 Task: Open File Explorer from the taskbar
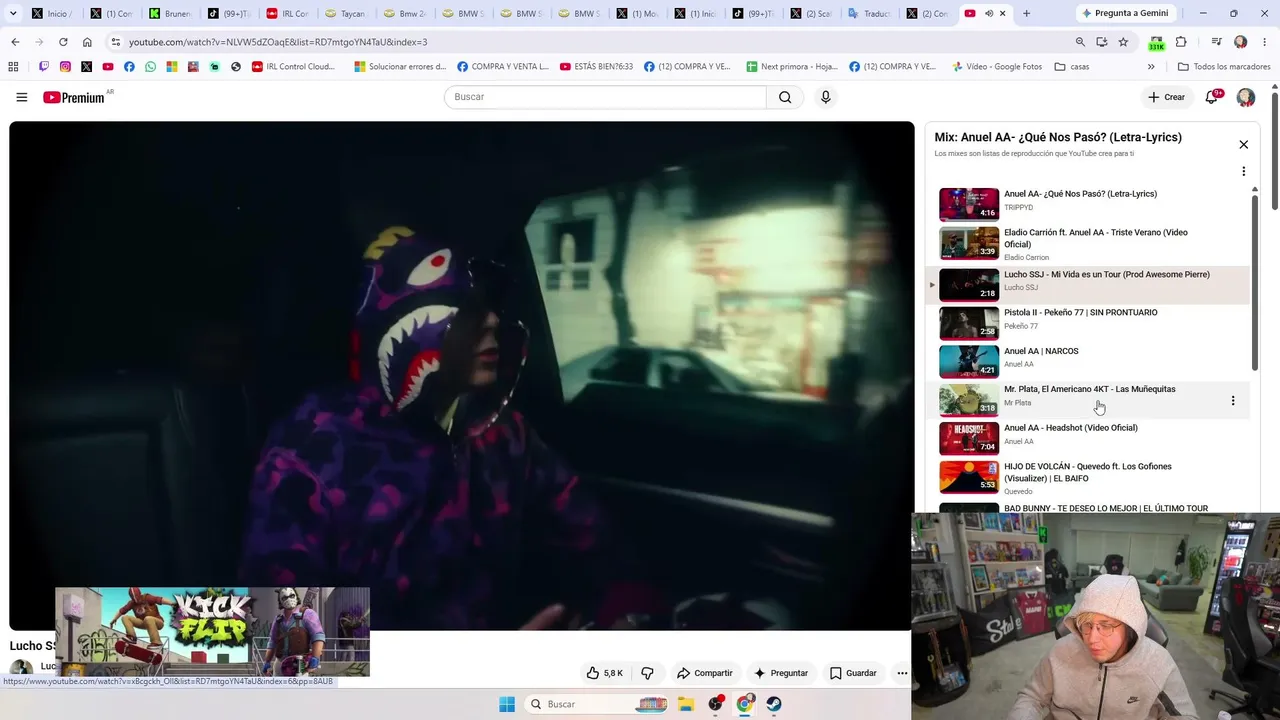[x=686, y=704]
